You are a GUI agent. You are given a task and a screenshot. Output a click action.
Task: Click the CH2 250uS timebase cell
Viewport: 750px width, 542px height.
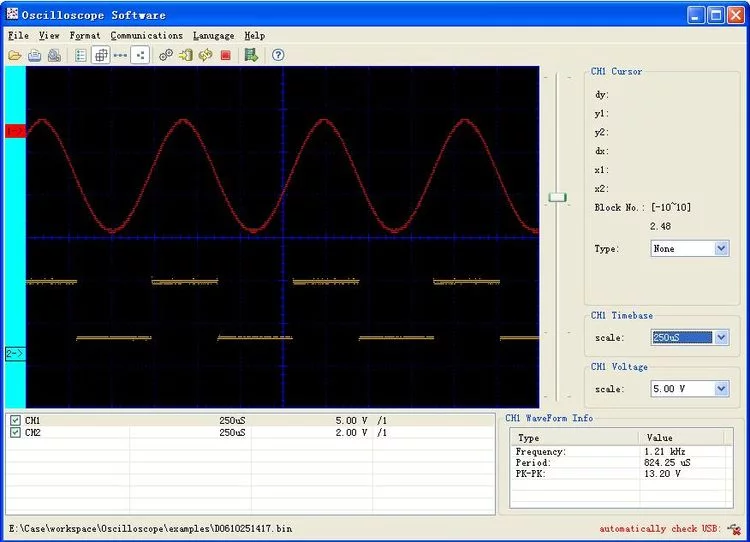tap(232, 432)
